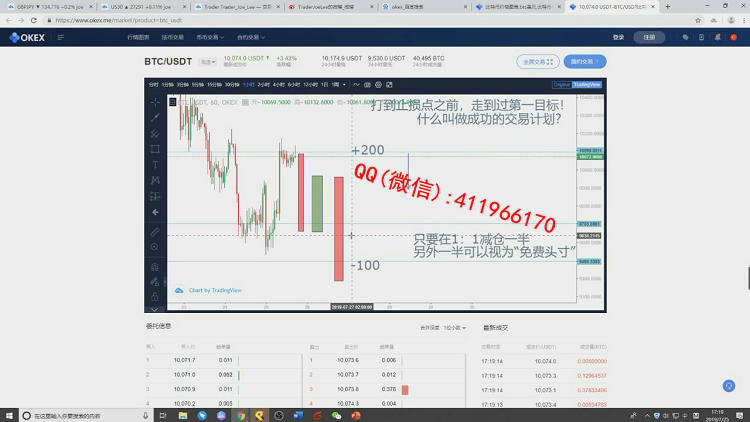Toggle the lock all drawings padlock

point(155,297)
